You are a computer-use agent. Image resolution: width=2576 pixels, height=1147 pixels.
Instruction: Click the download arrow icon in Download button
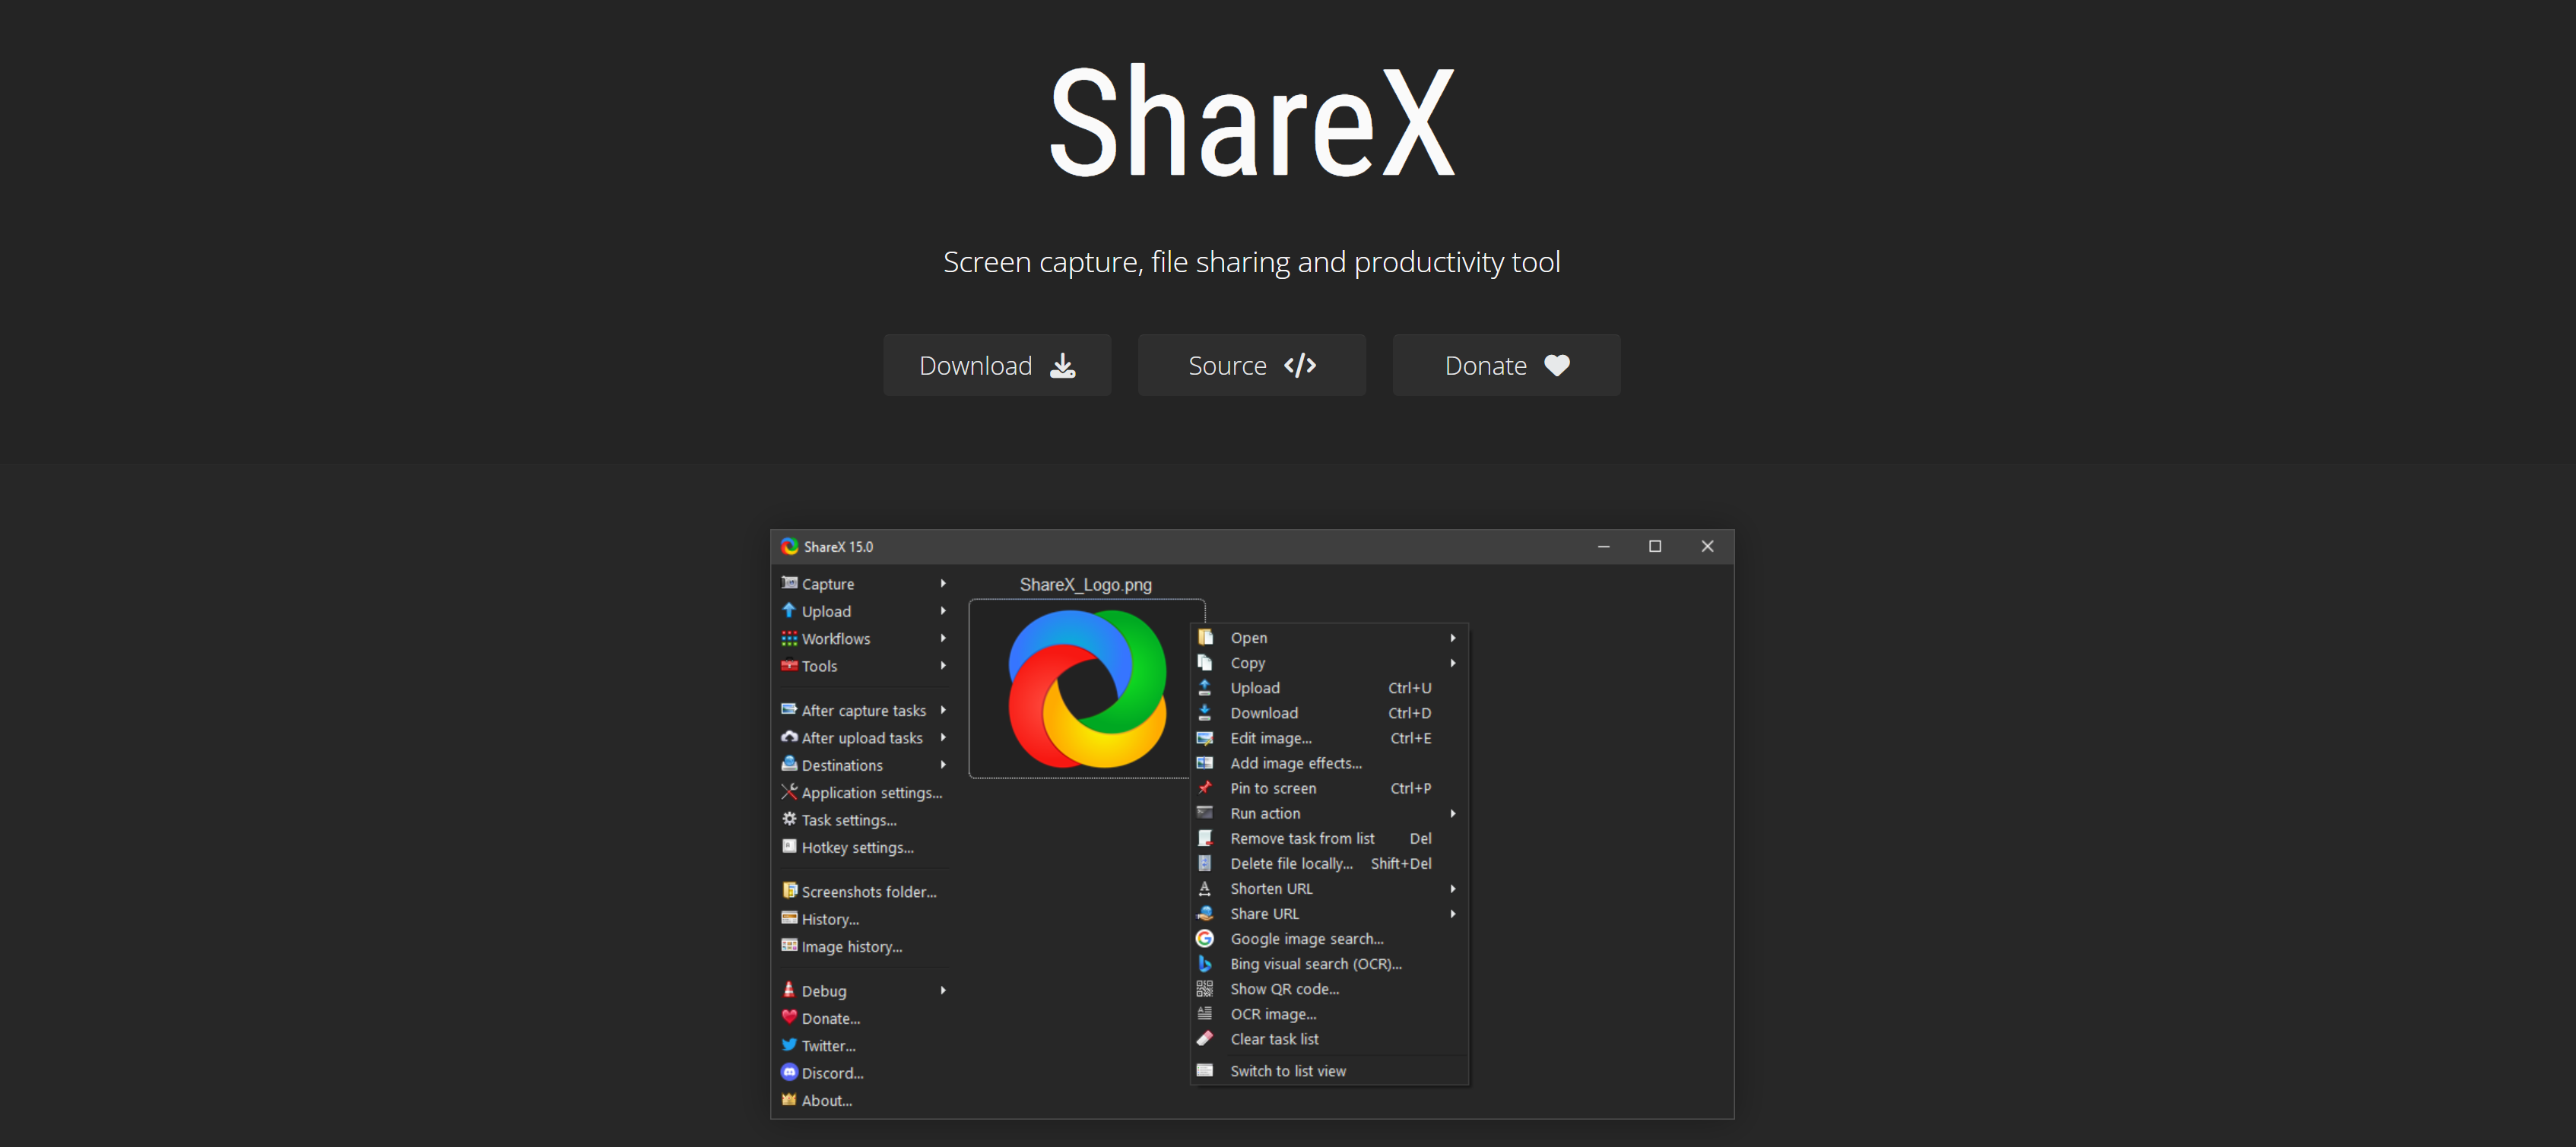1062,366
